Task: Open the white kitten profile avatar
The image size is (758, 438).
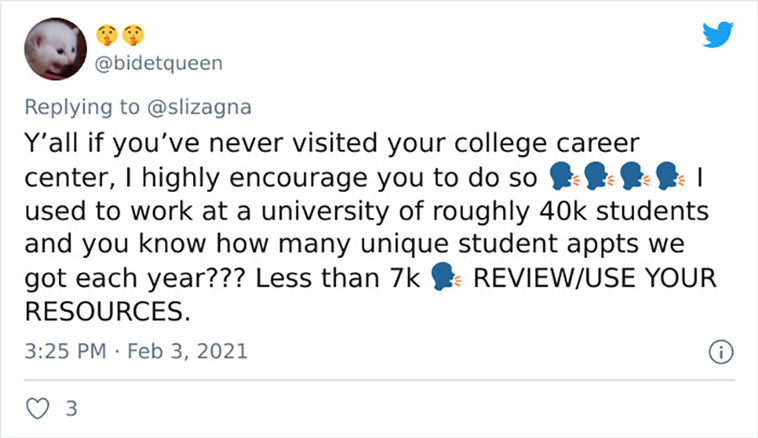Action: (56, 49)
